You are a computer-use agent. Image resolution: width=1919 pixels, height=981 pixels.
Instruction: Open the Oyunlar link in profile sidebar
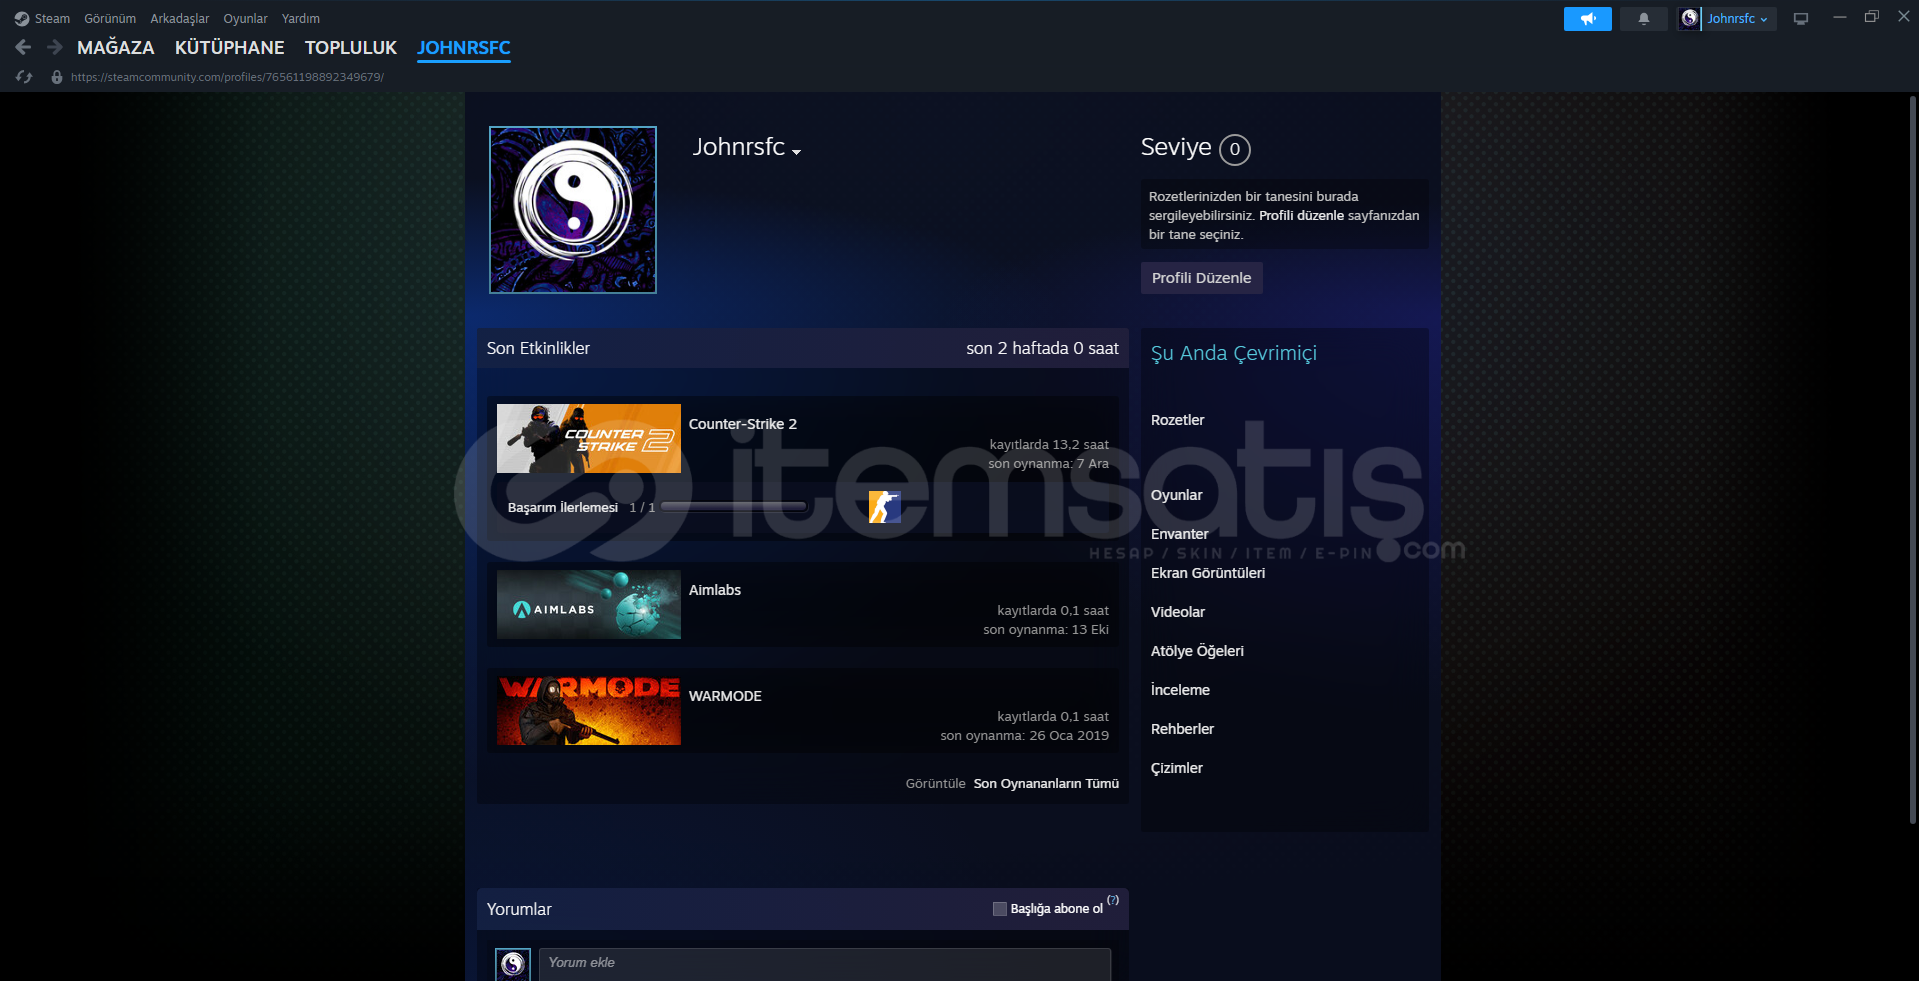pyautogui.click(x=1177, y=495)
